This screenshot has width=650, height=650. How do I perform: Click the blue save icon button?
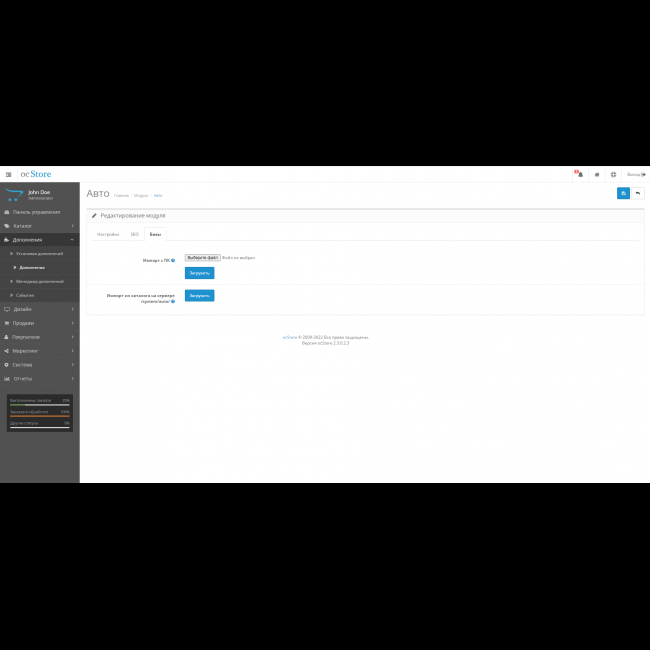point(623,193)
